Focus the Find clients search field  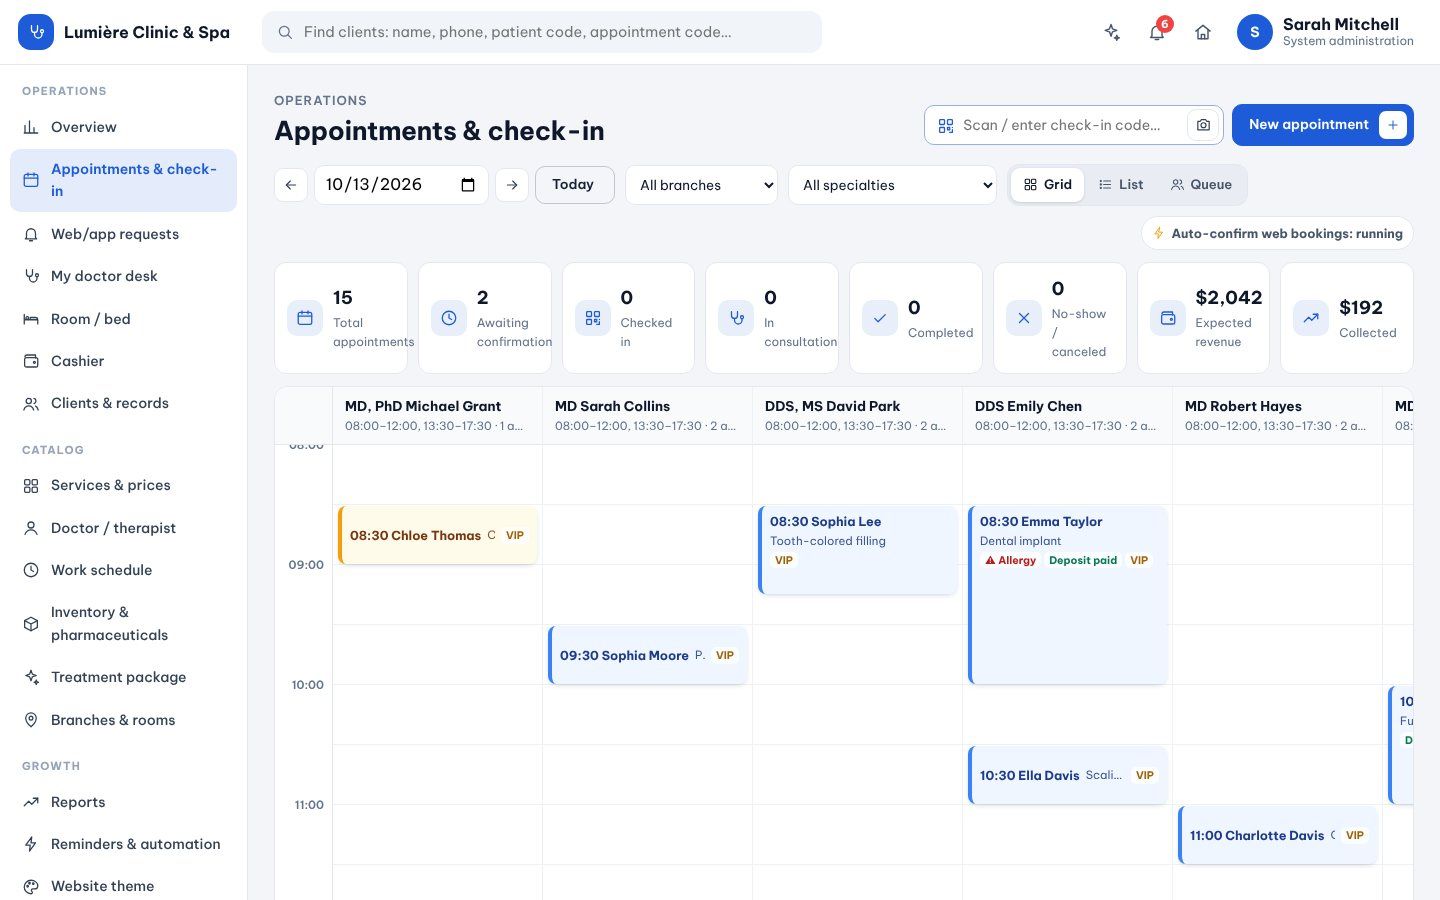point(542,32)
